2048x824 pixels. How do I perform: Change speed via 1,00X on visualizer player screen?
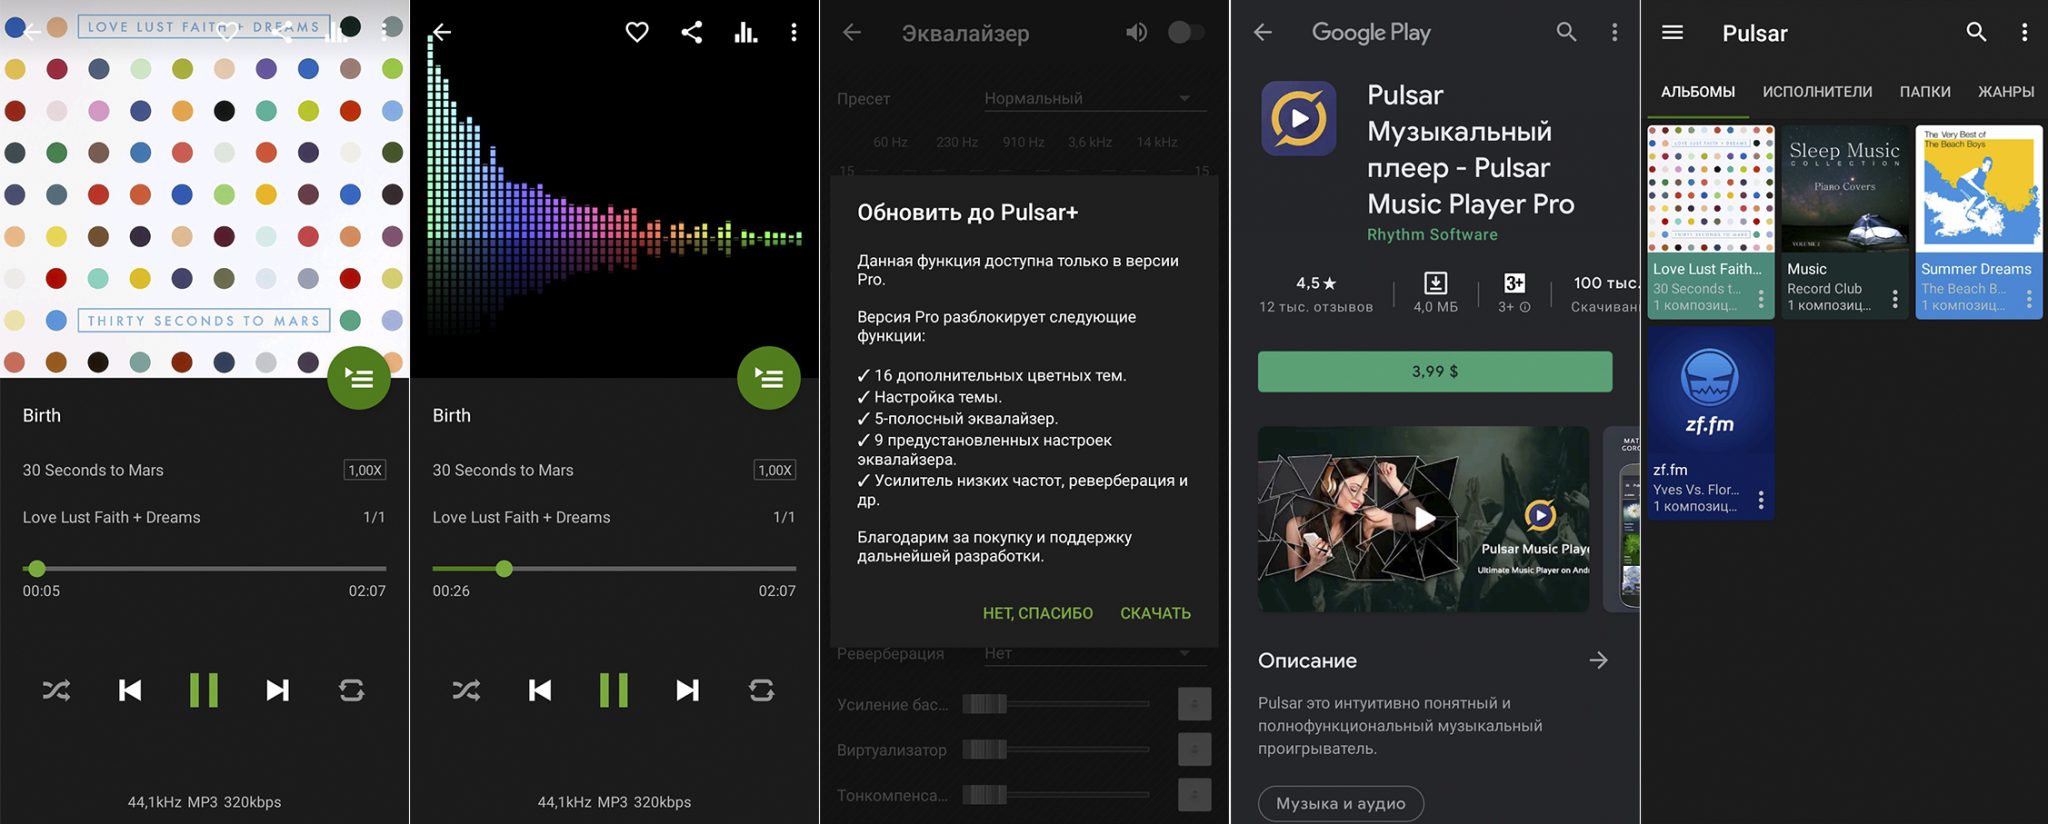point(775,470)
